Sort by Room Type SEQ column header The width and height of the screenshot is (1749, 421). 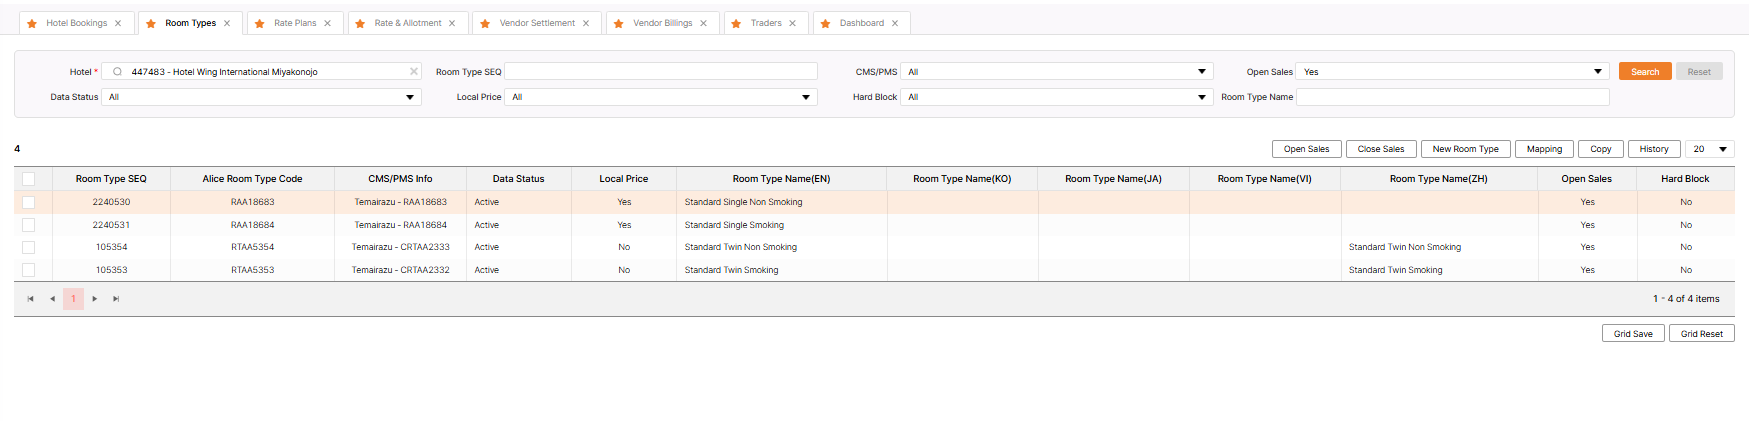click(x=111, y=179)
